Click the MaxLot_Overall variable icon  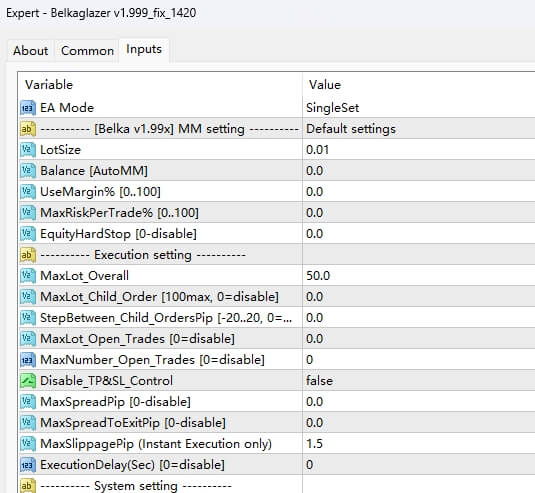point(28,276)
